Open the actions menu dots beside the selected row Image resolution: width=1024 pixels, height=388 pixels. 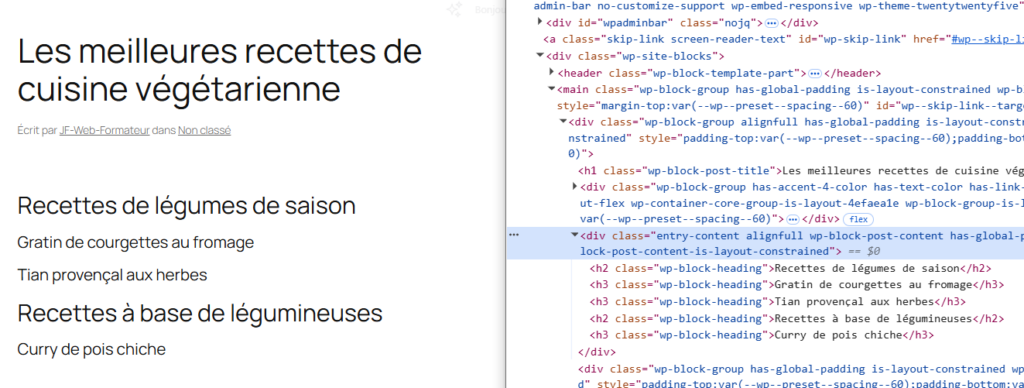[x=514, y=234]
